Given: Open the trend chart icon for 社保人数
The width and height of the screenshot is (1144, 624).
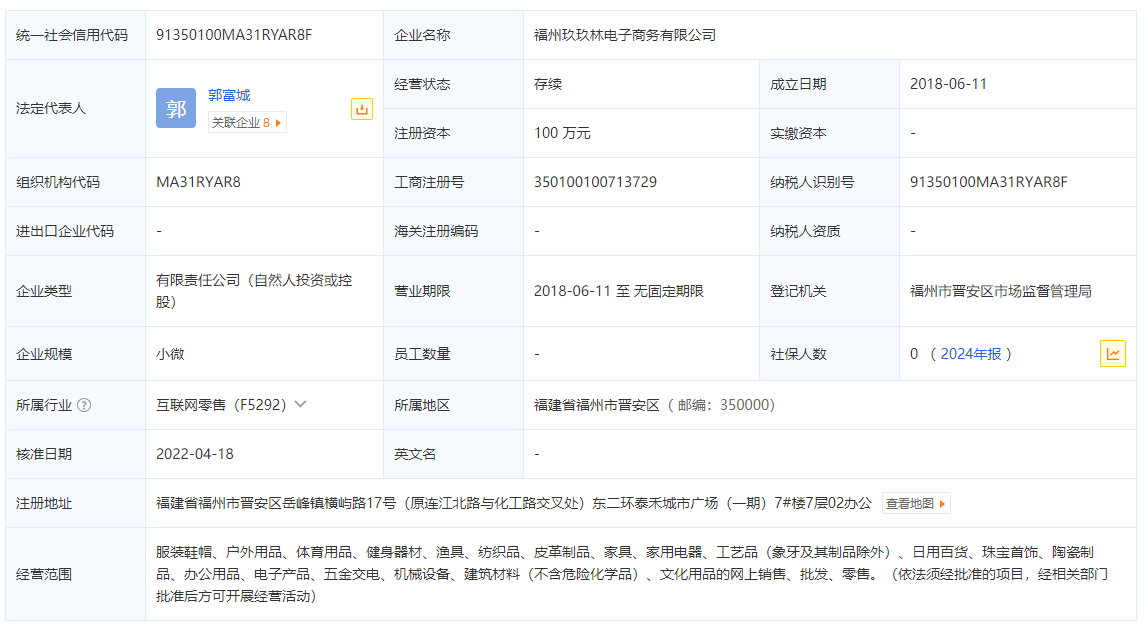Looking at the screenshot, I should click(1112, 353).
